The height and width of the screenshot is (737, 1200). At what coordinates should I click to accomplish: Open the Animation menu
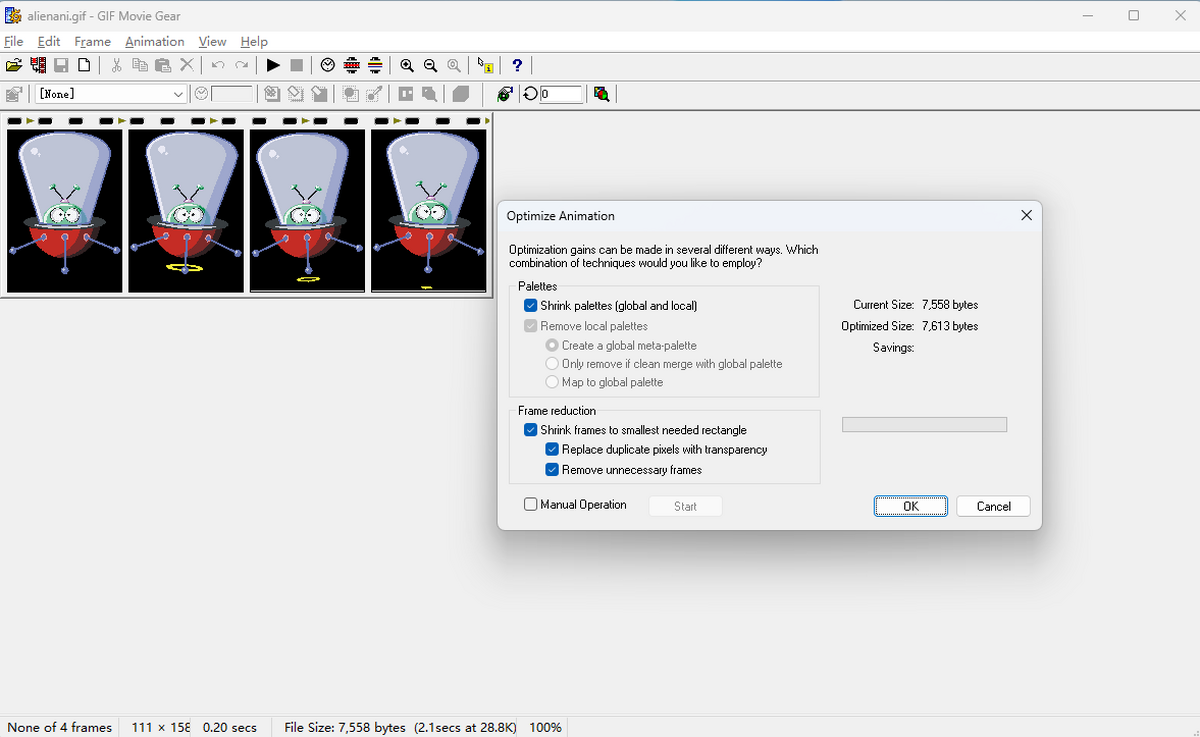154,41
